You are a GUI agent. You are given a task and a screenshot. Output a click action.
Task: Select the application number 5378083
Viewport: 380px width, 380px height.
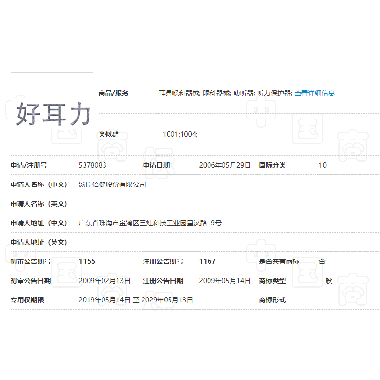pyautogui.click(x=92, y=165)
